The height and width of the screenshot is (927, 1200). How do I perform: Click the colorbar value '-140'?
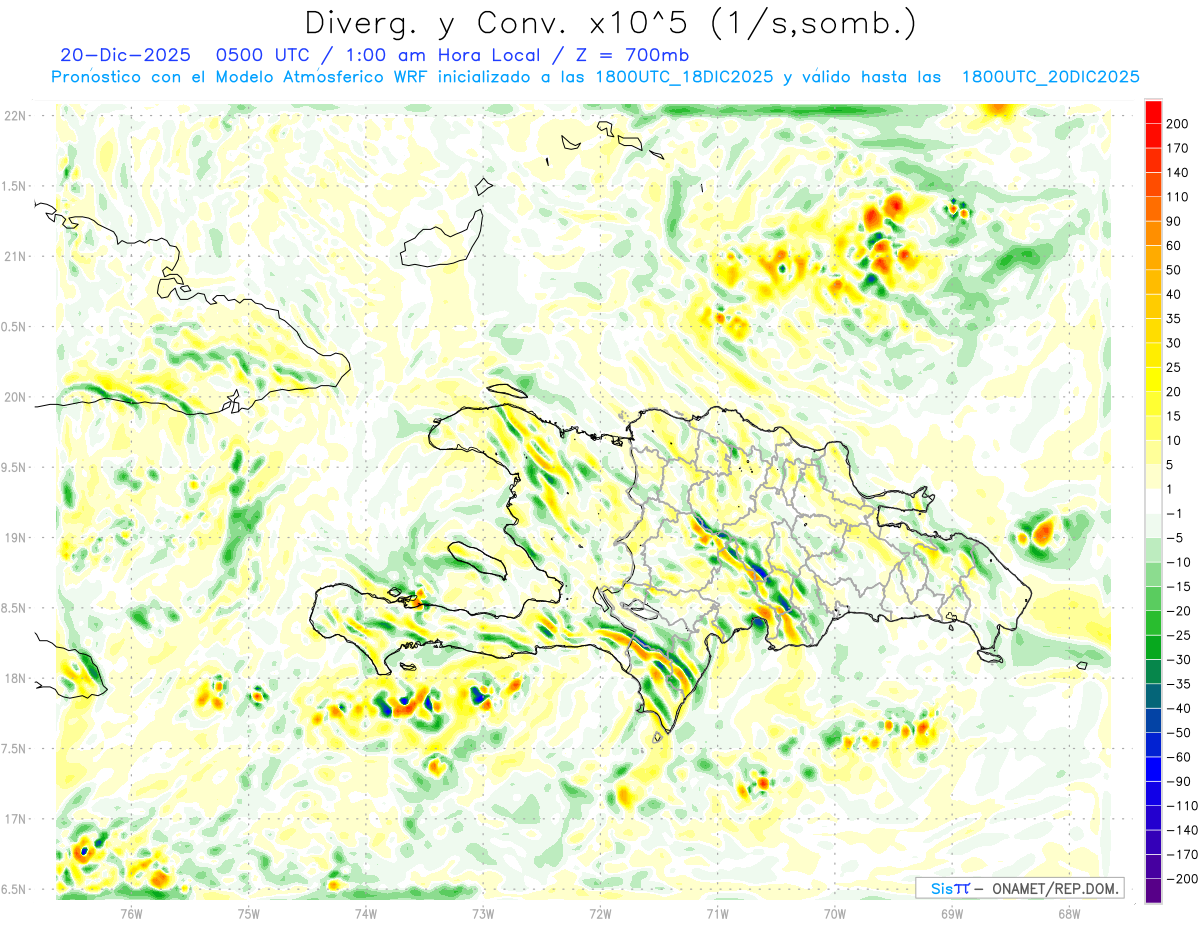click(x=1183, y=831)
